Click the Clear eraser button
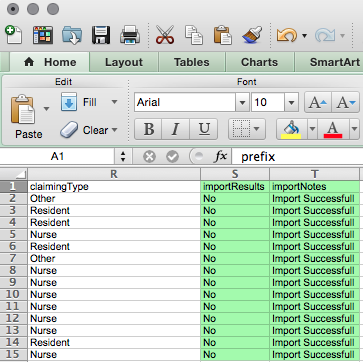This screenshot has width=363, height=362. (84, 130)
